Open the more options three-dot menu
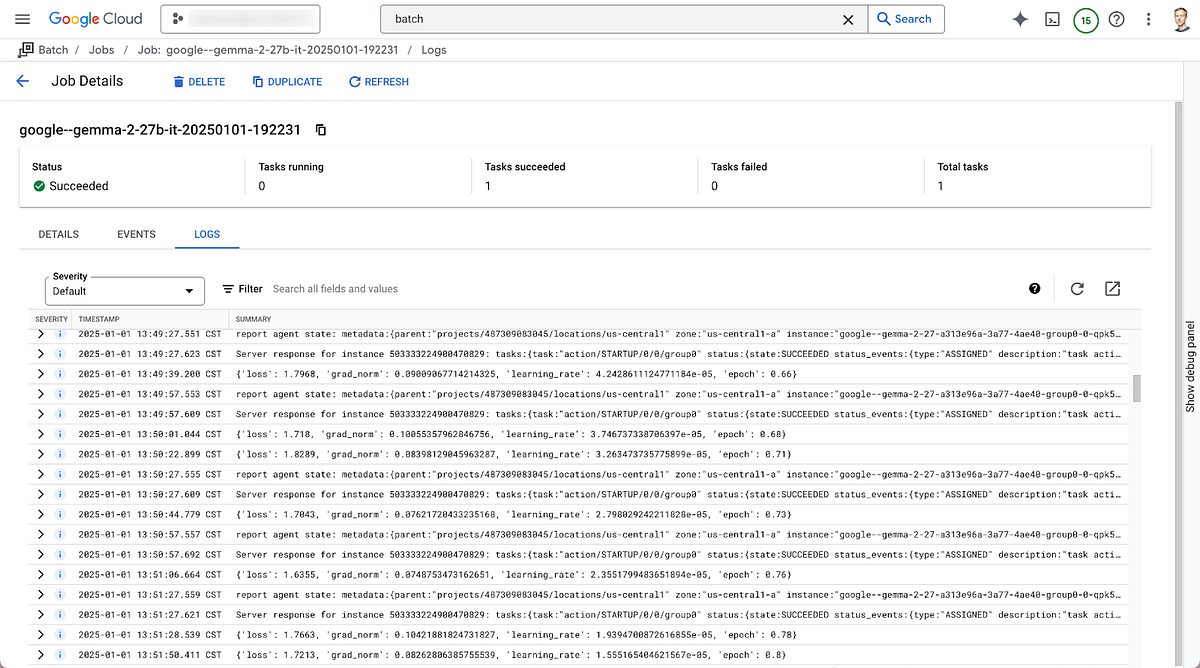This screenshot has width=1200, height=668. point(1148,18)
